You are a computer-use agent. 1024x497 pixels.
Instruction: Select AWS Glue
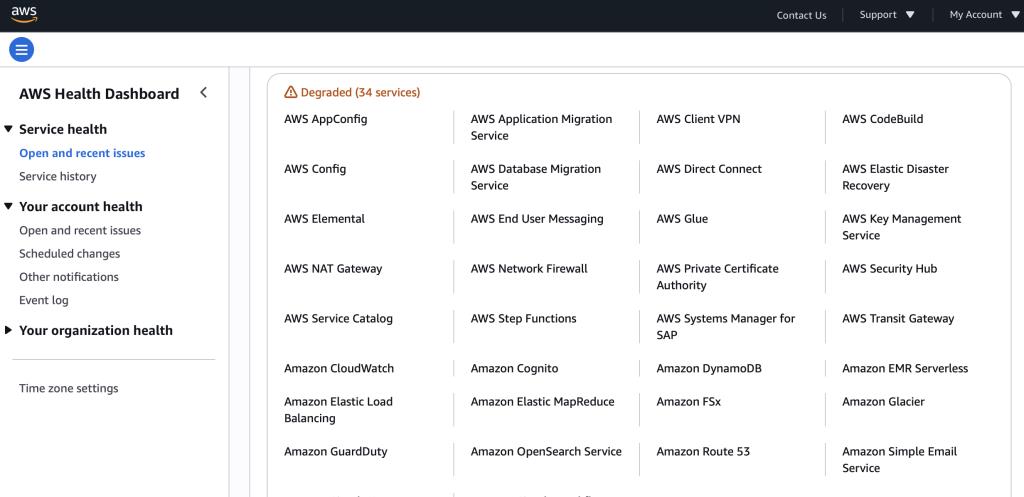pyautogui.click(x=682, y=219)
